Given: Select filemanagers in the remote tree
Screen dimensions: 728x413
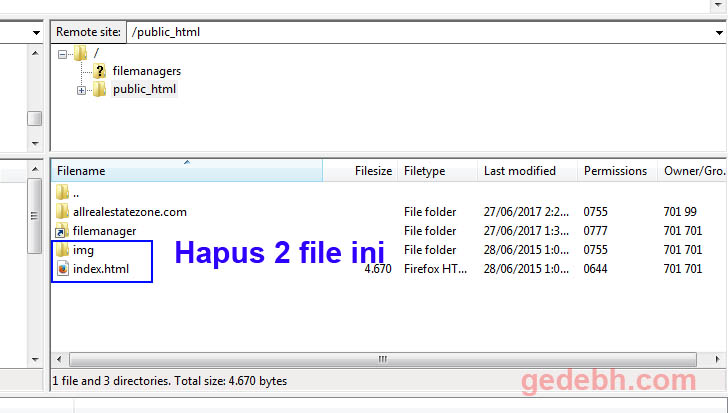Looking at the screenshot, I should point(147,71).
